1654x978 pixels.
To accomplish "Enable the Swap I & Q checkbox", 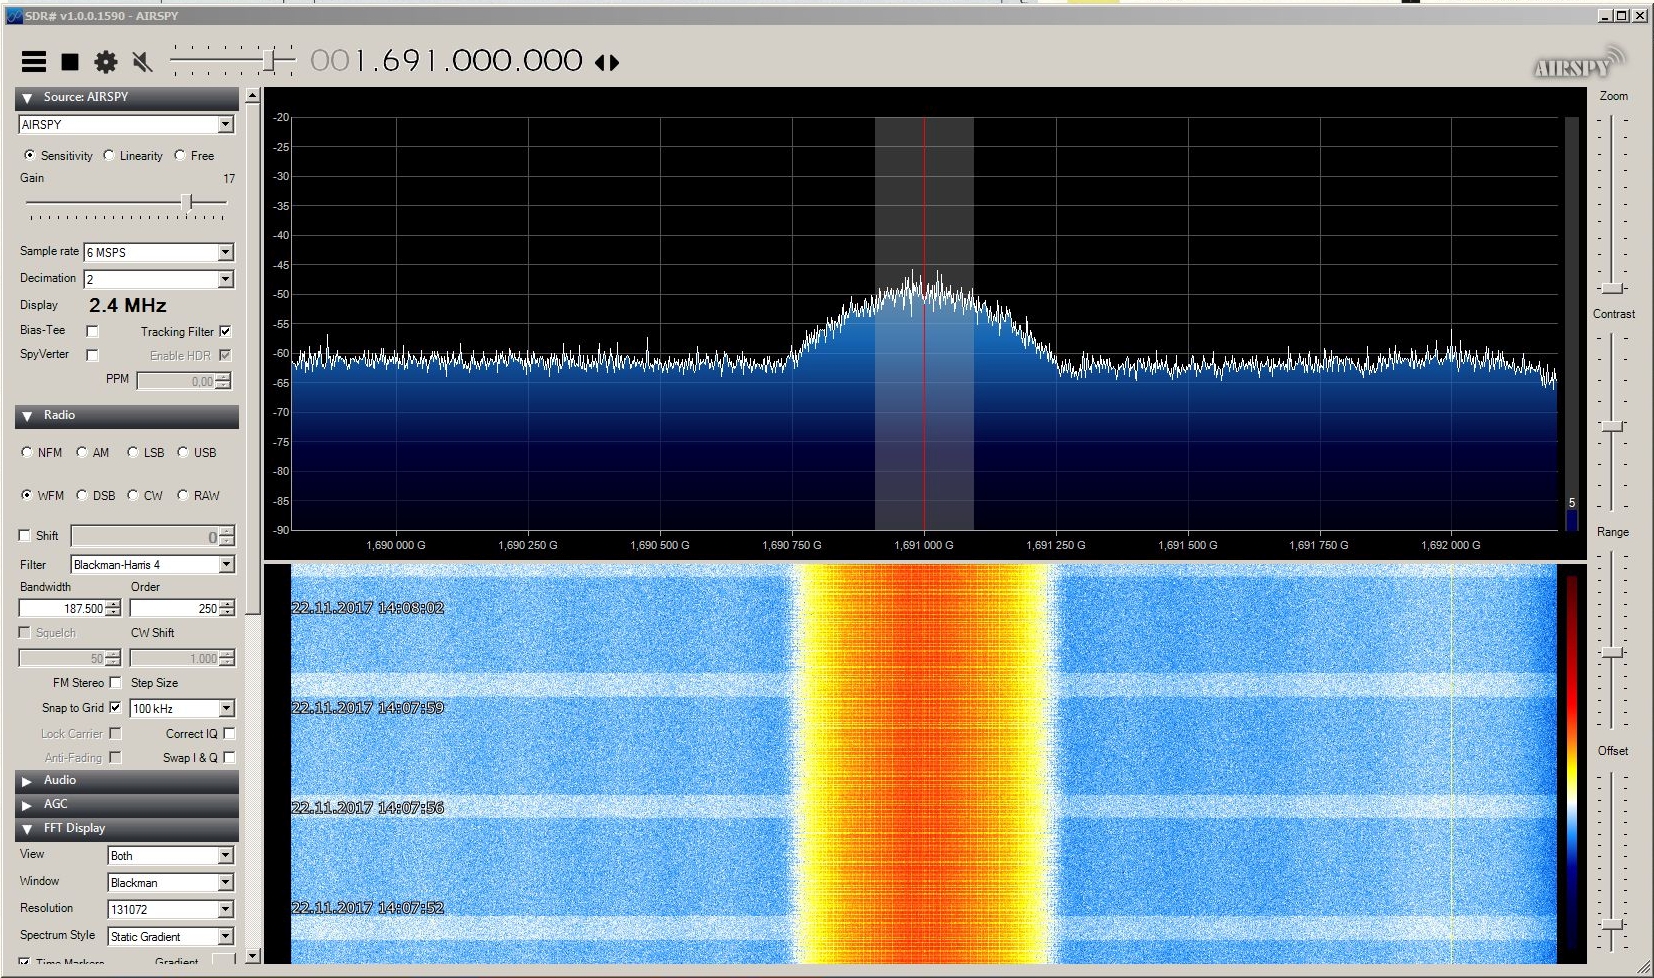I will (x=229, y=757).
